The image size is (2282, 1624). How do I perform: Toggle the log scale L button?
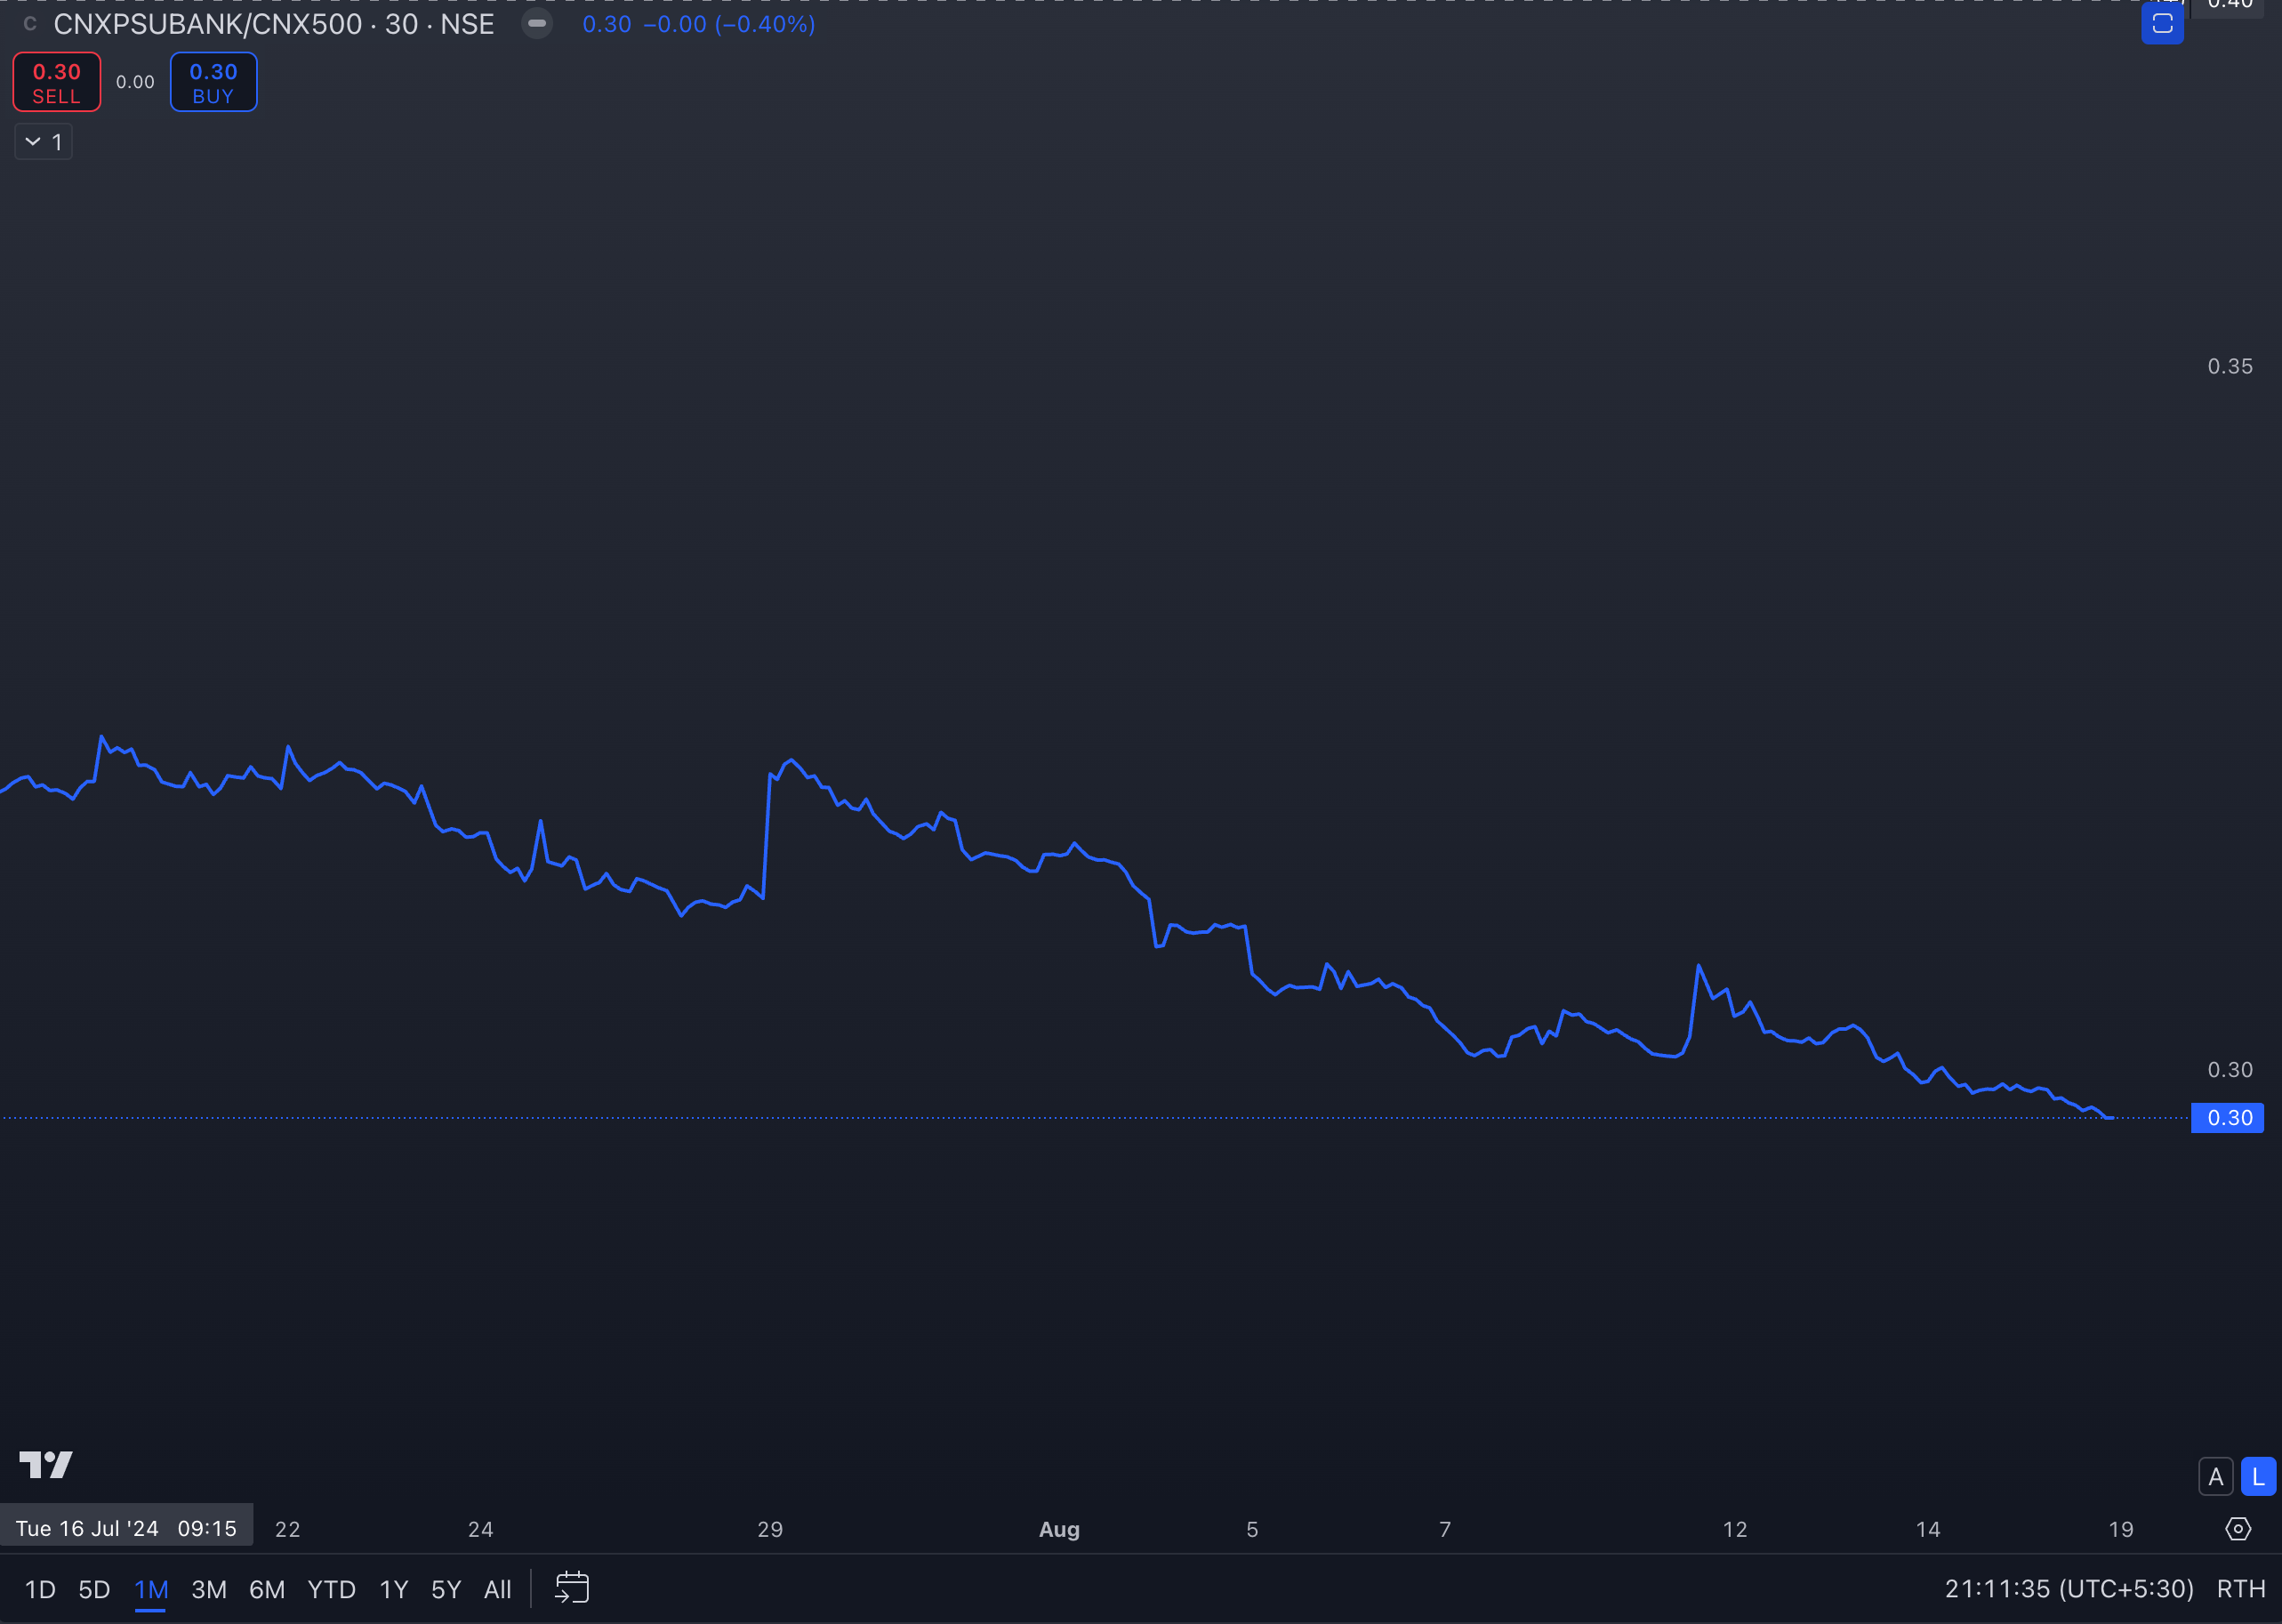pyautogui.click(x=2258, y=1476)
